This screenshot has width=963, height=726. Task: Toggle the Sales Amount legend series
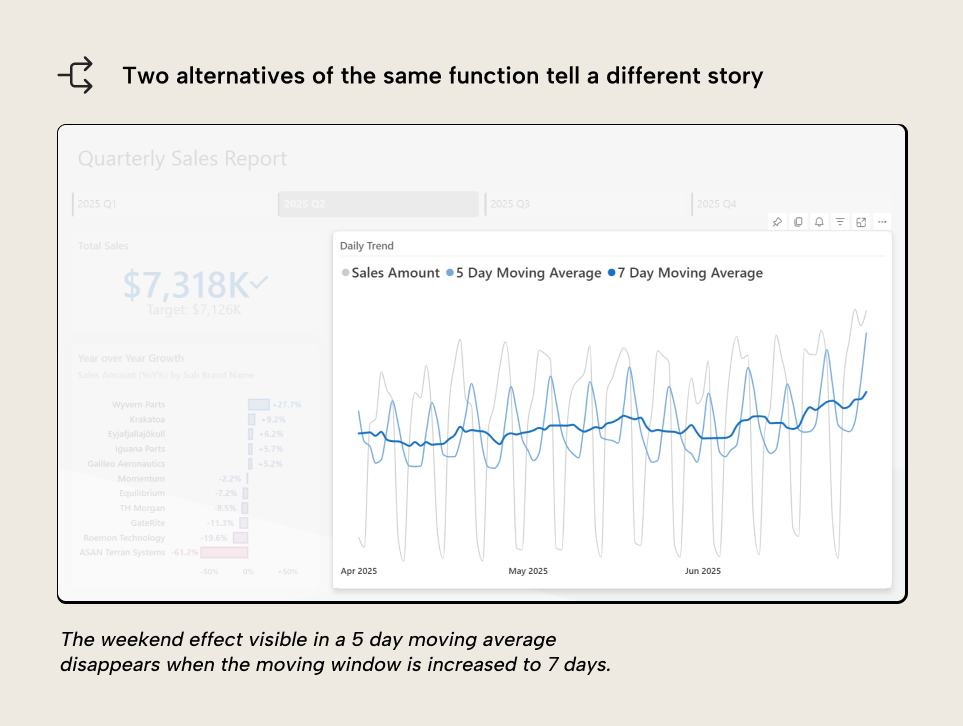point(394,272)
